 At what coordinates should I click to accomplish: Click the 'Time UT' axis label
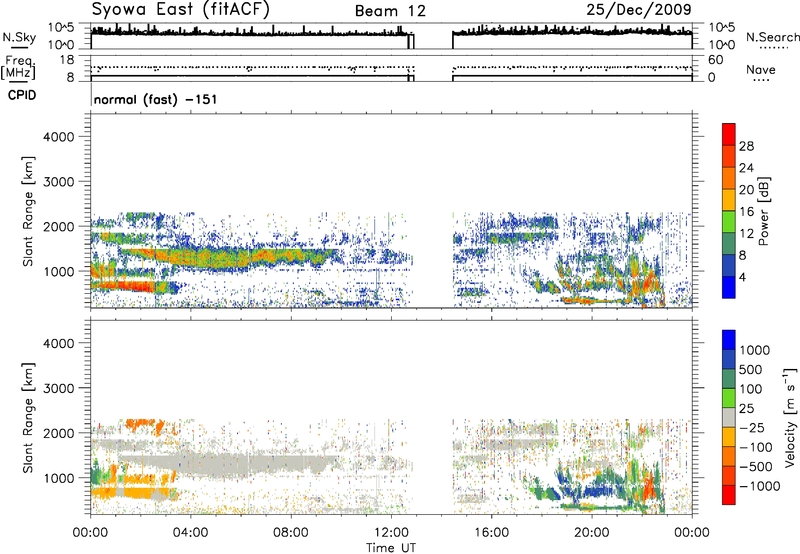click(x=391, y=547)
